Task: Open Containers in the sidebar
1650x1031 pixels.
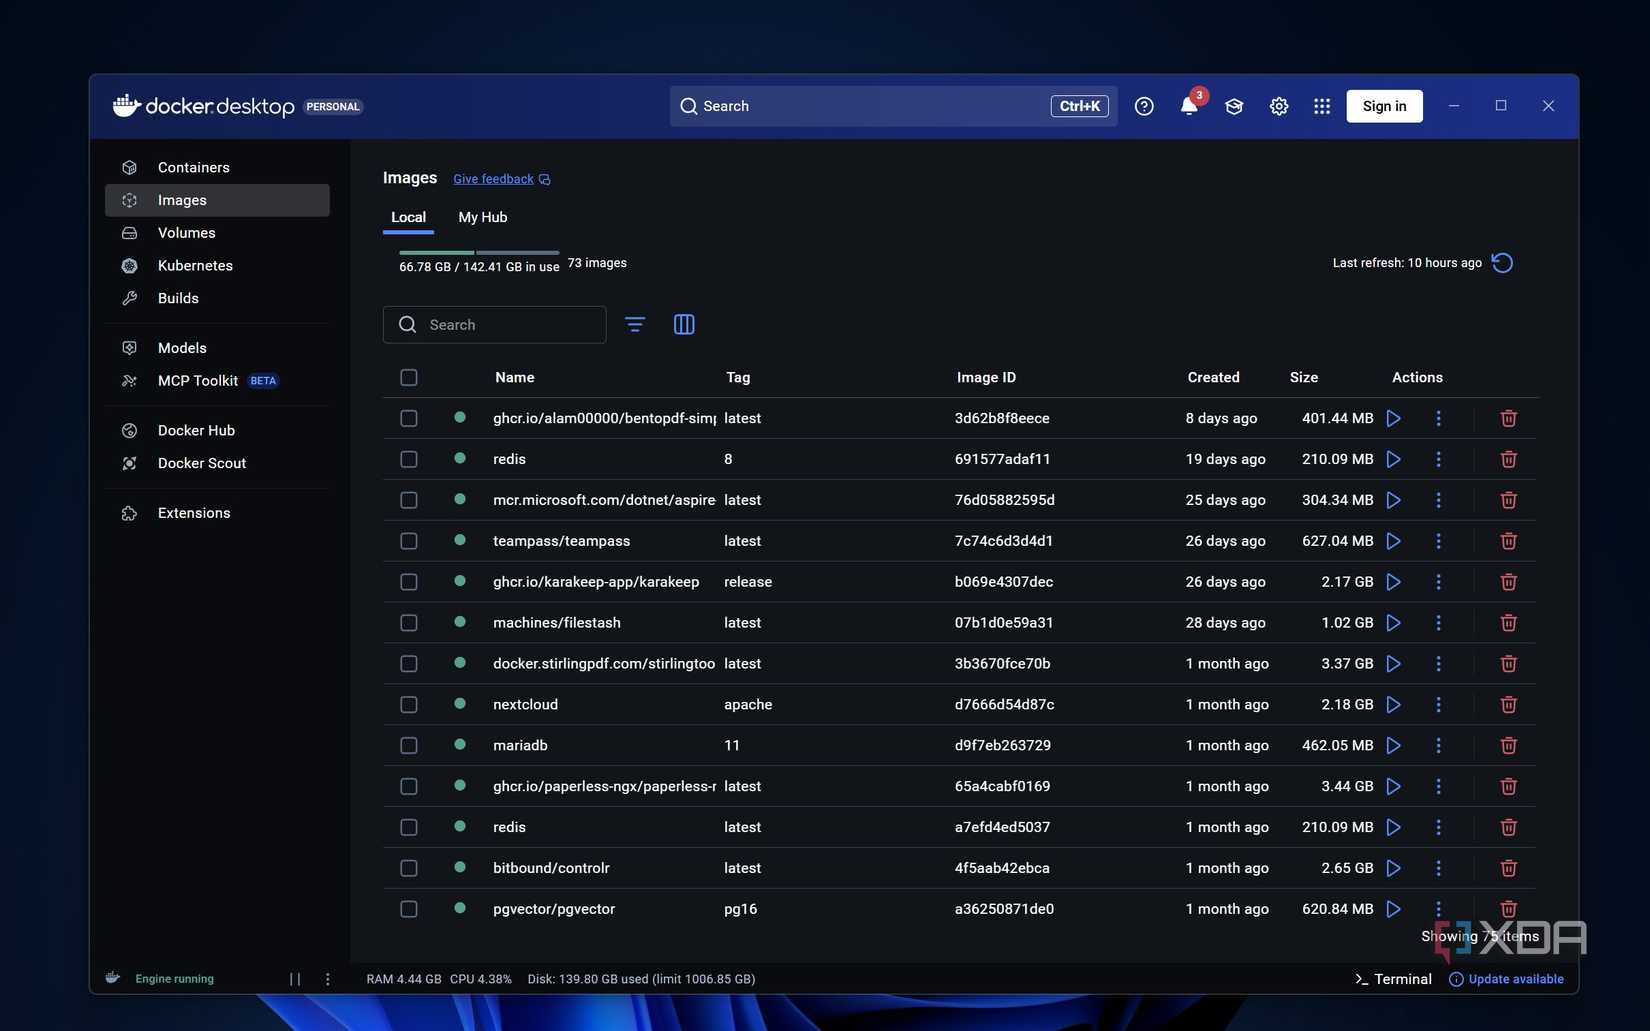Action: coord(217,167)
